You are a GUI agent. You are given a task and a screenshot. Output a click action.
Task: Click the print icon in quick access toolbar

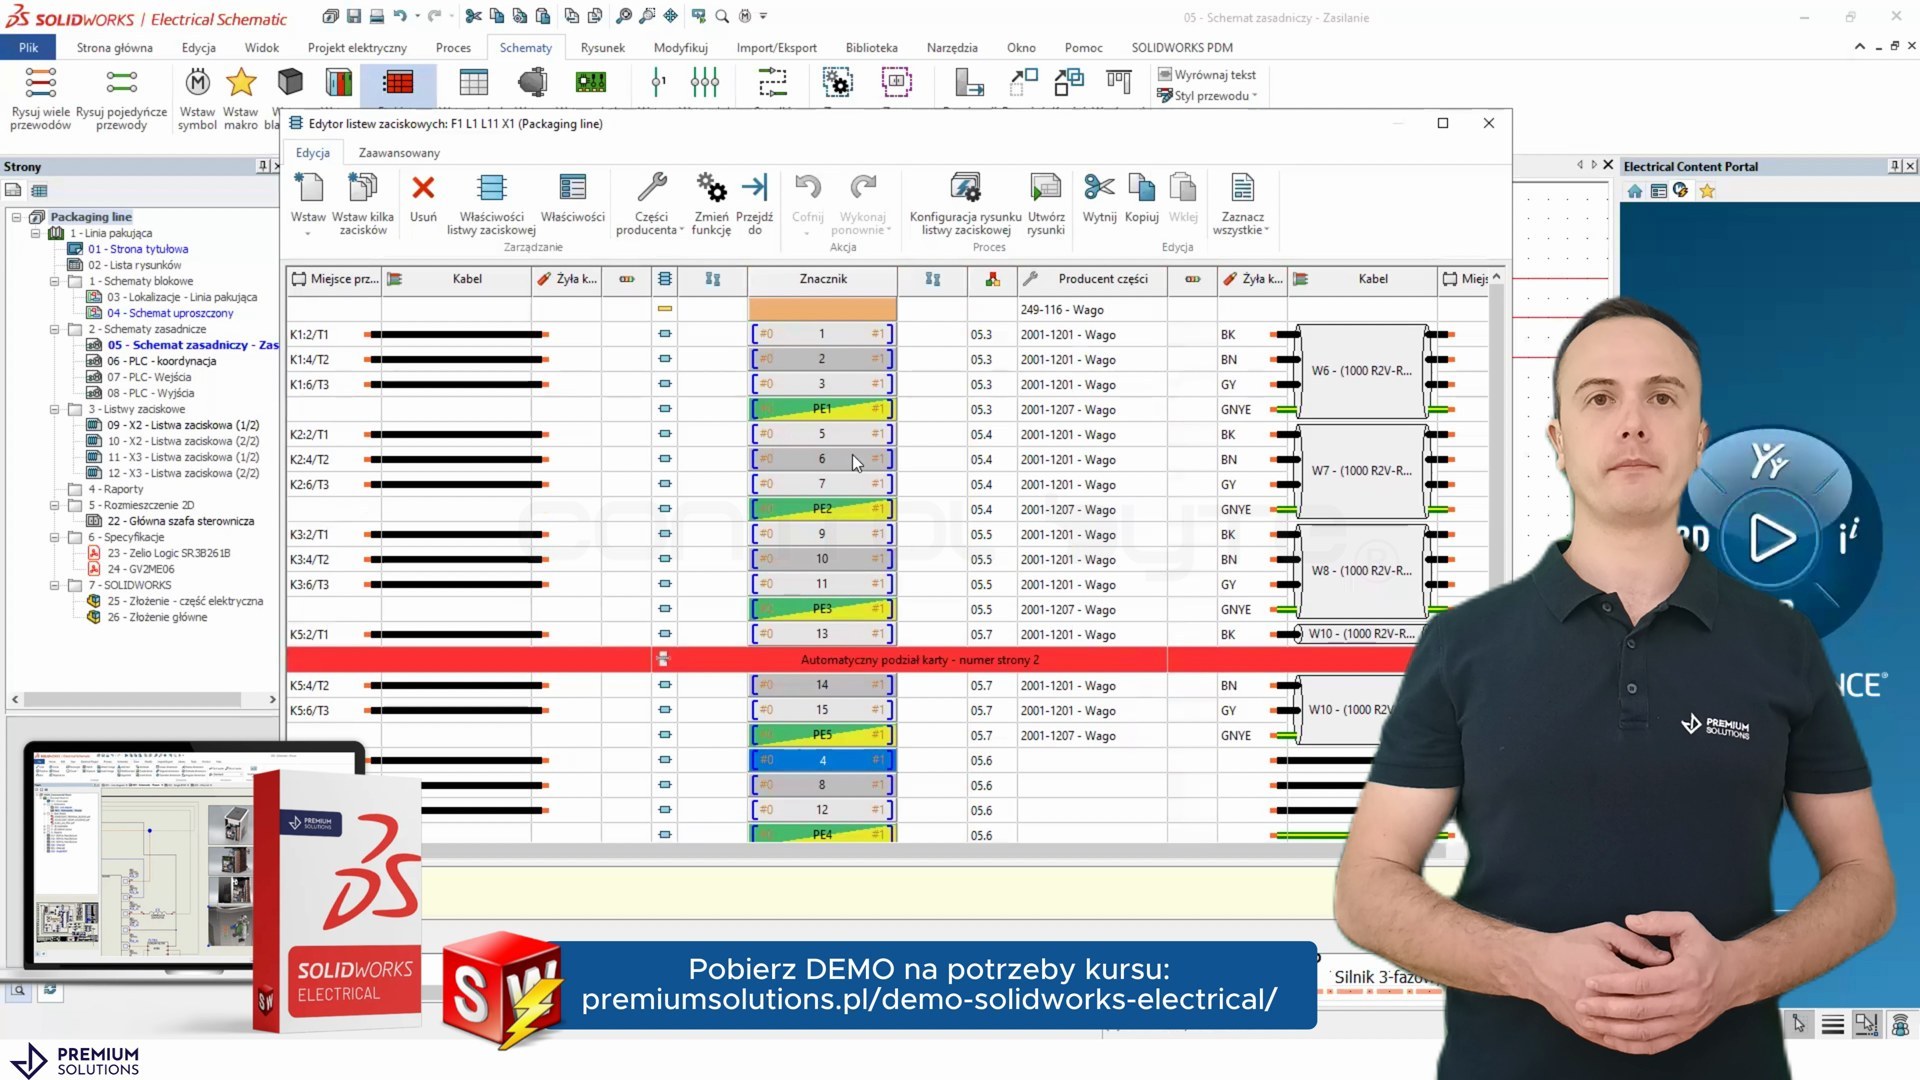pyautogui.click(x=377, y=16)
